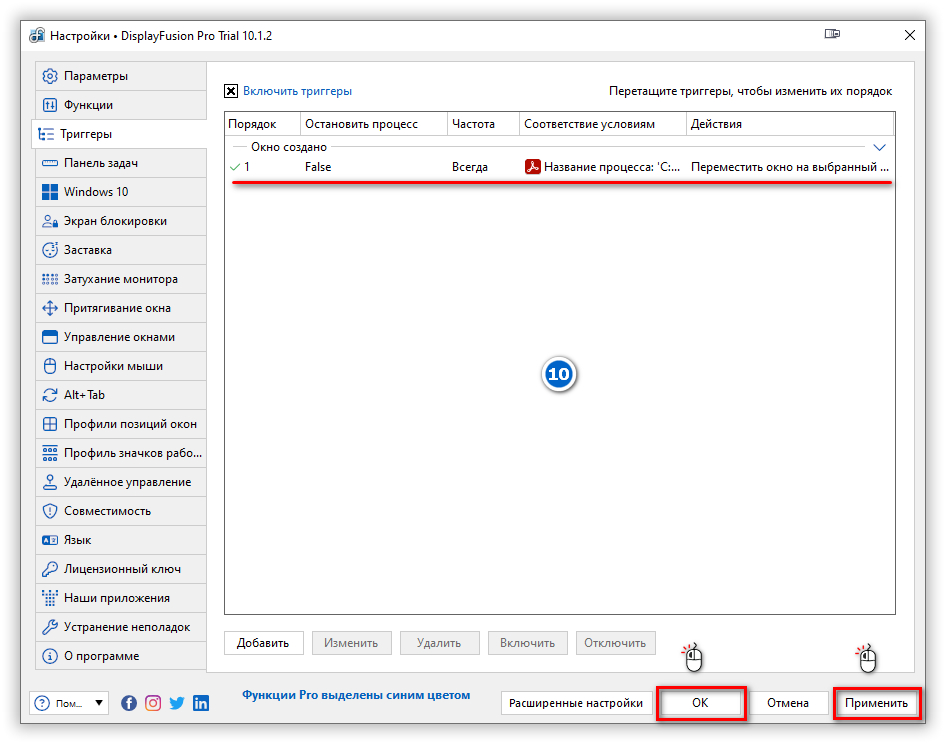
Task: Click the Переместить окно на выбранный action cell
Action: (x=790, y=167)
